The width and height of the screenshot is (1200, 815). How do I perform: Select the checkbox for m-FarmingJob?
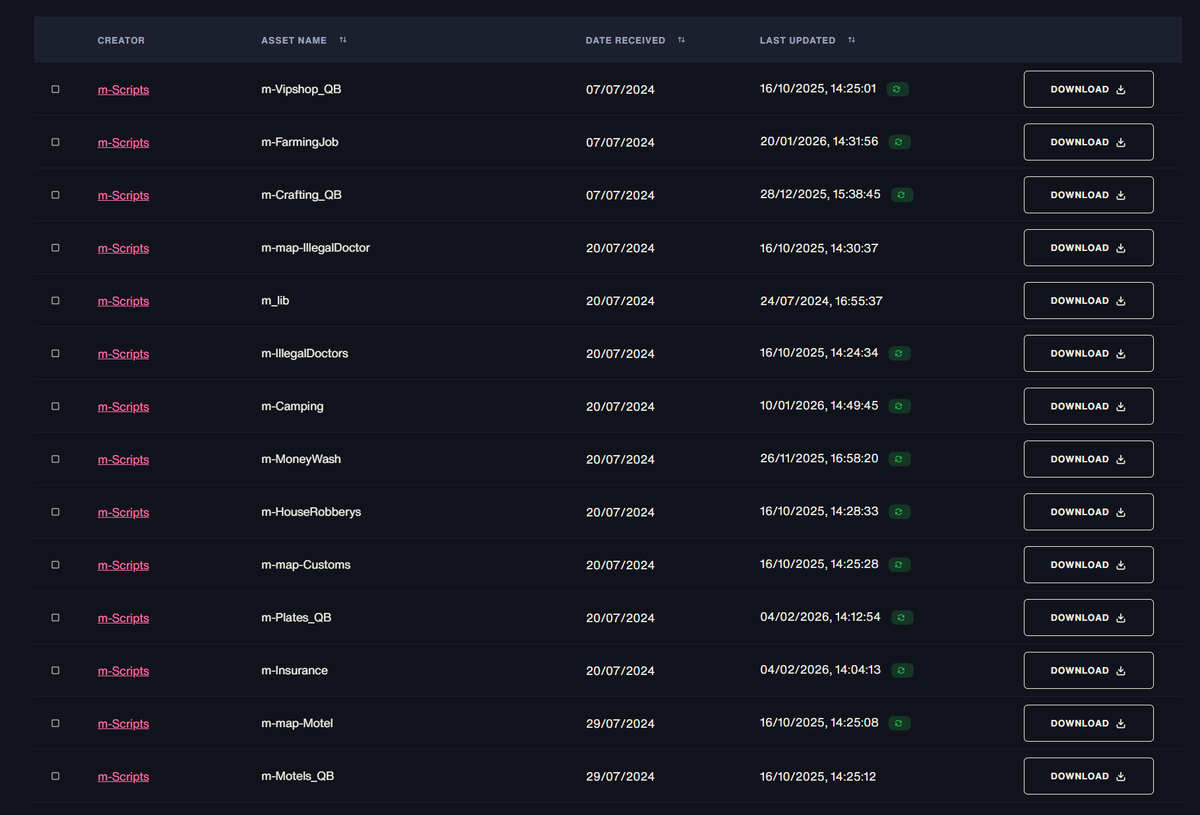tap(55, 142)
